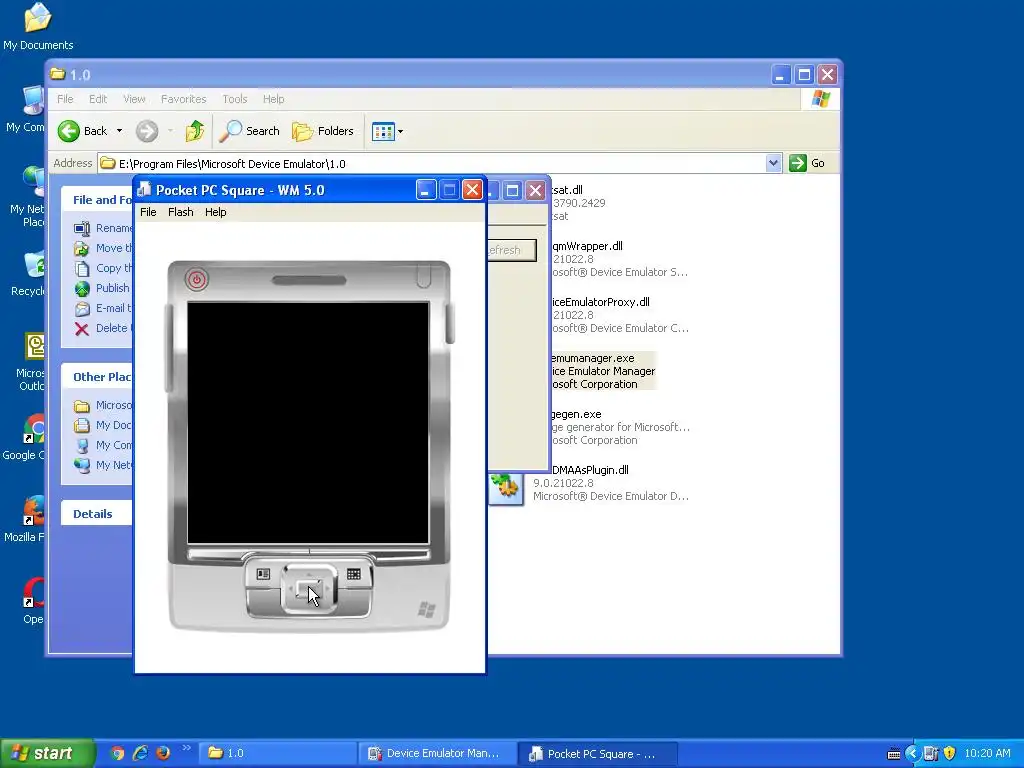Click the Up folder icon in the Explorer toolbar

click(195, 131)
